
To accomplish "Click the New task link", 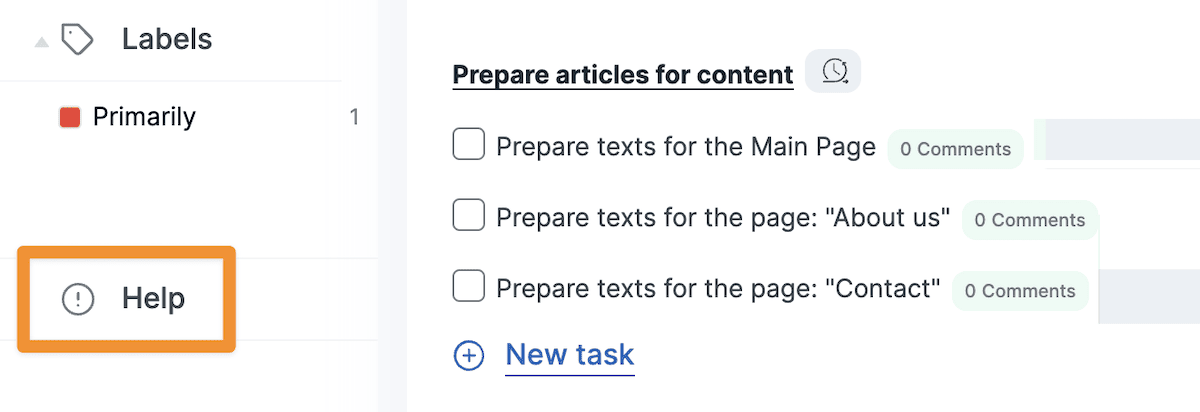I will point(570,354).
